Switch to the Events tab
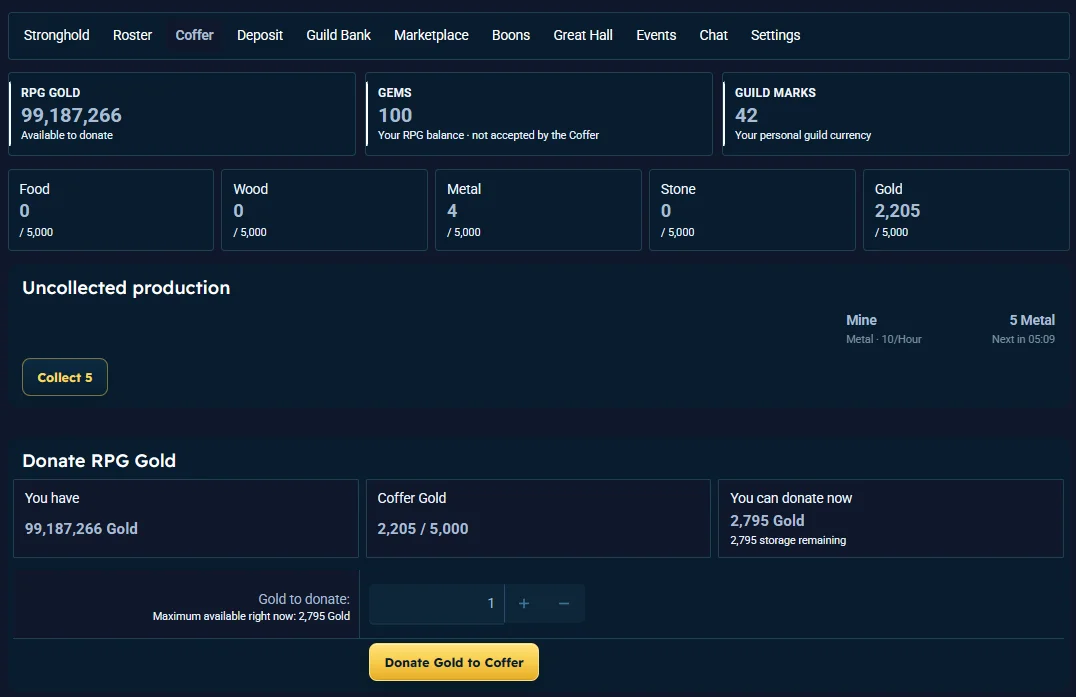Image resolution: width=1076 pixels, height=697 pixels. (x=656, y=35)
